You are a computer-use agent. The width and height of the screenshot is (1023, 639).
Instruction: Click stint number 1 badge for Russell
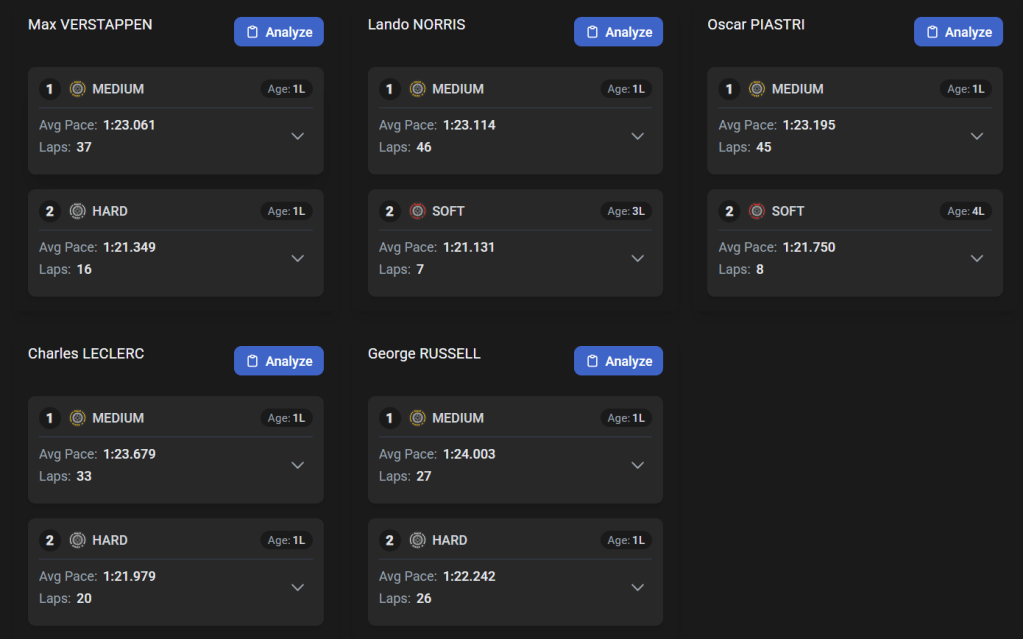coord(389,418)
